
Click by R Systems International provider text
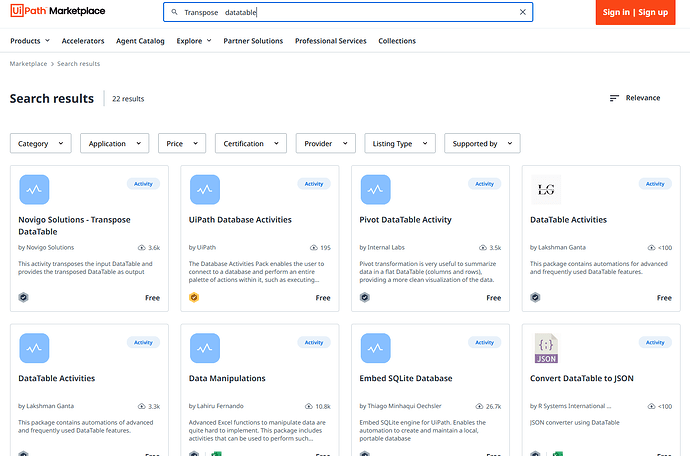(570, 406)
